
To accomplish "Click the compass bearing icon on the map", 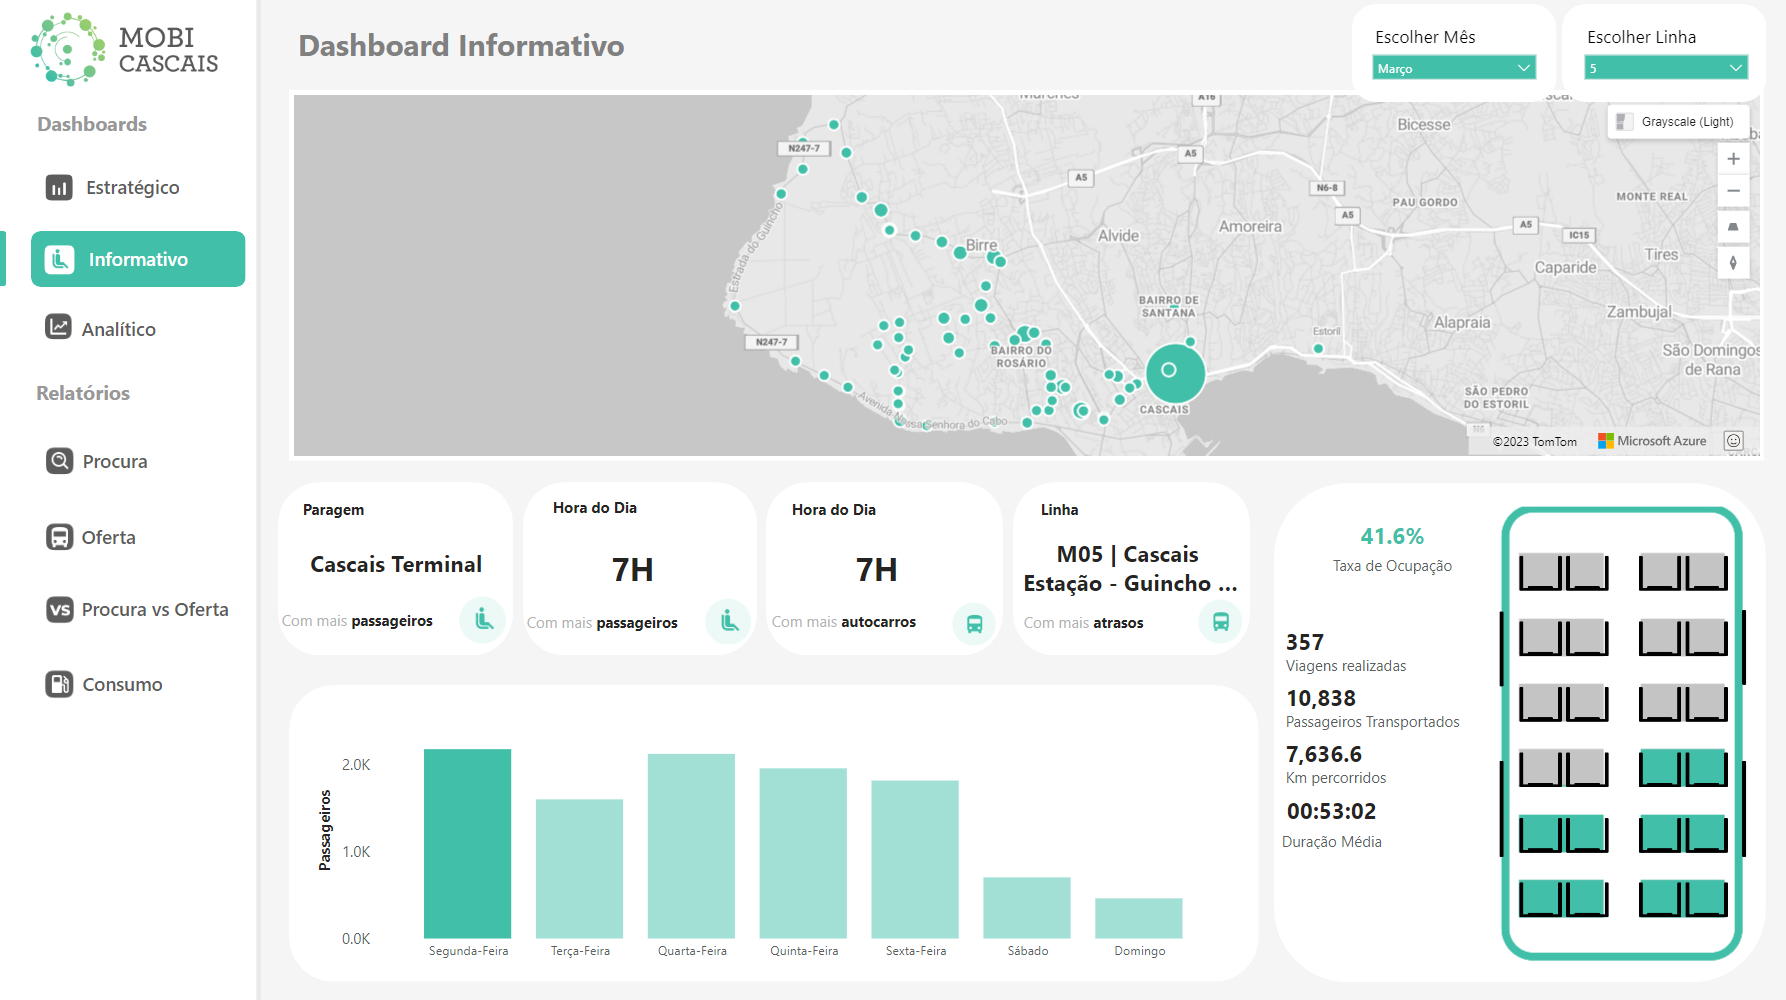I will pyautogui.click(x=1733, y=263).
